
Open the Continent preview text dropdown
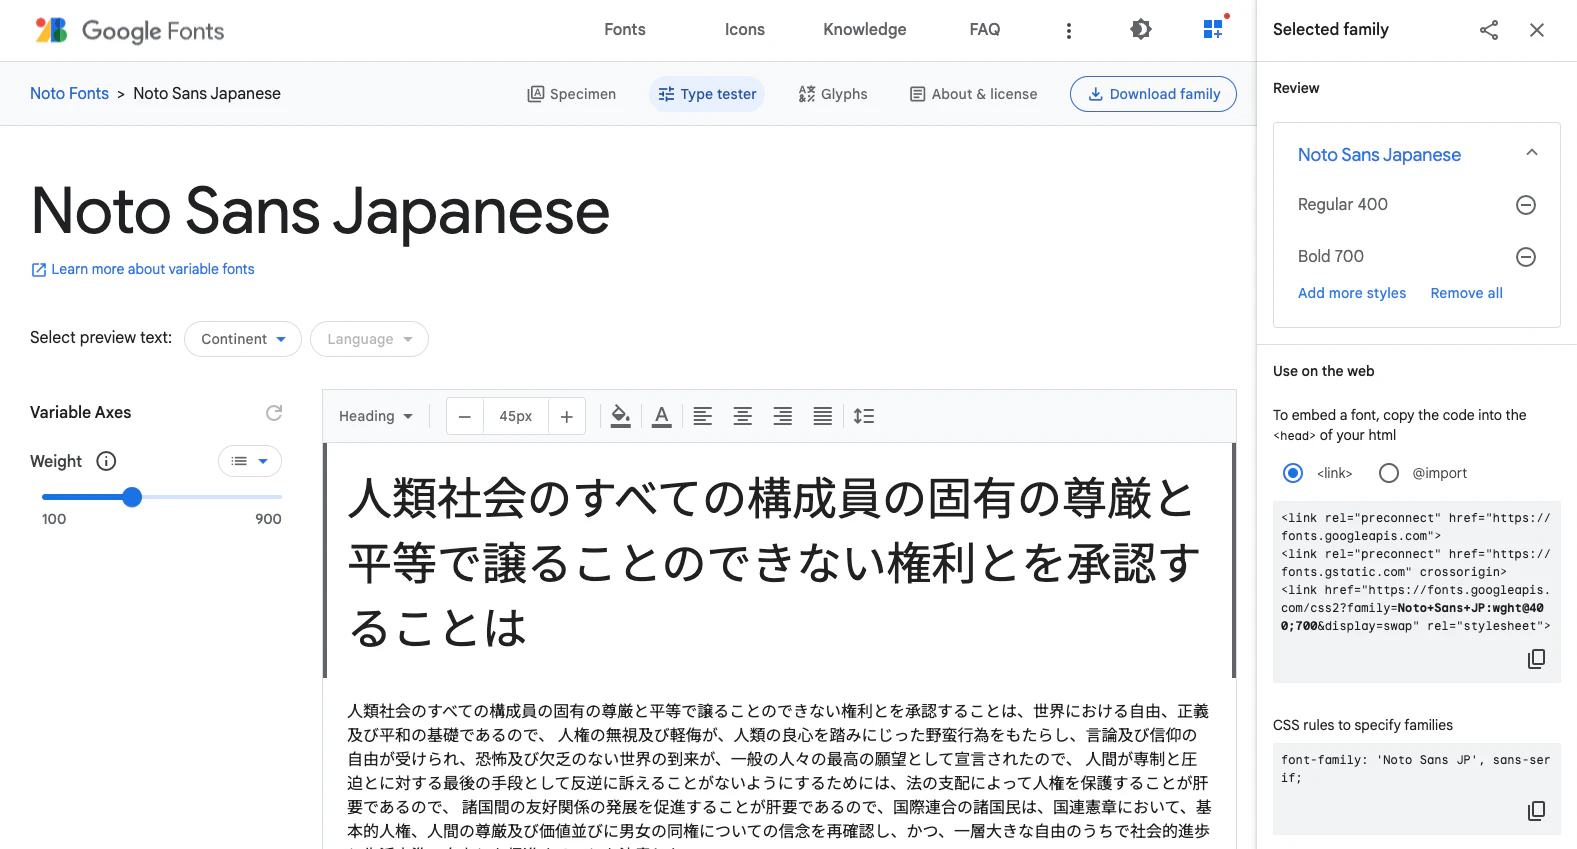[243, 339]
